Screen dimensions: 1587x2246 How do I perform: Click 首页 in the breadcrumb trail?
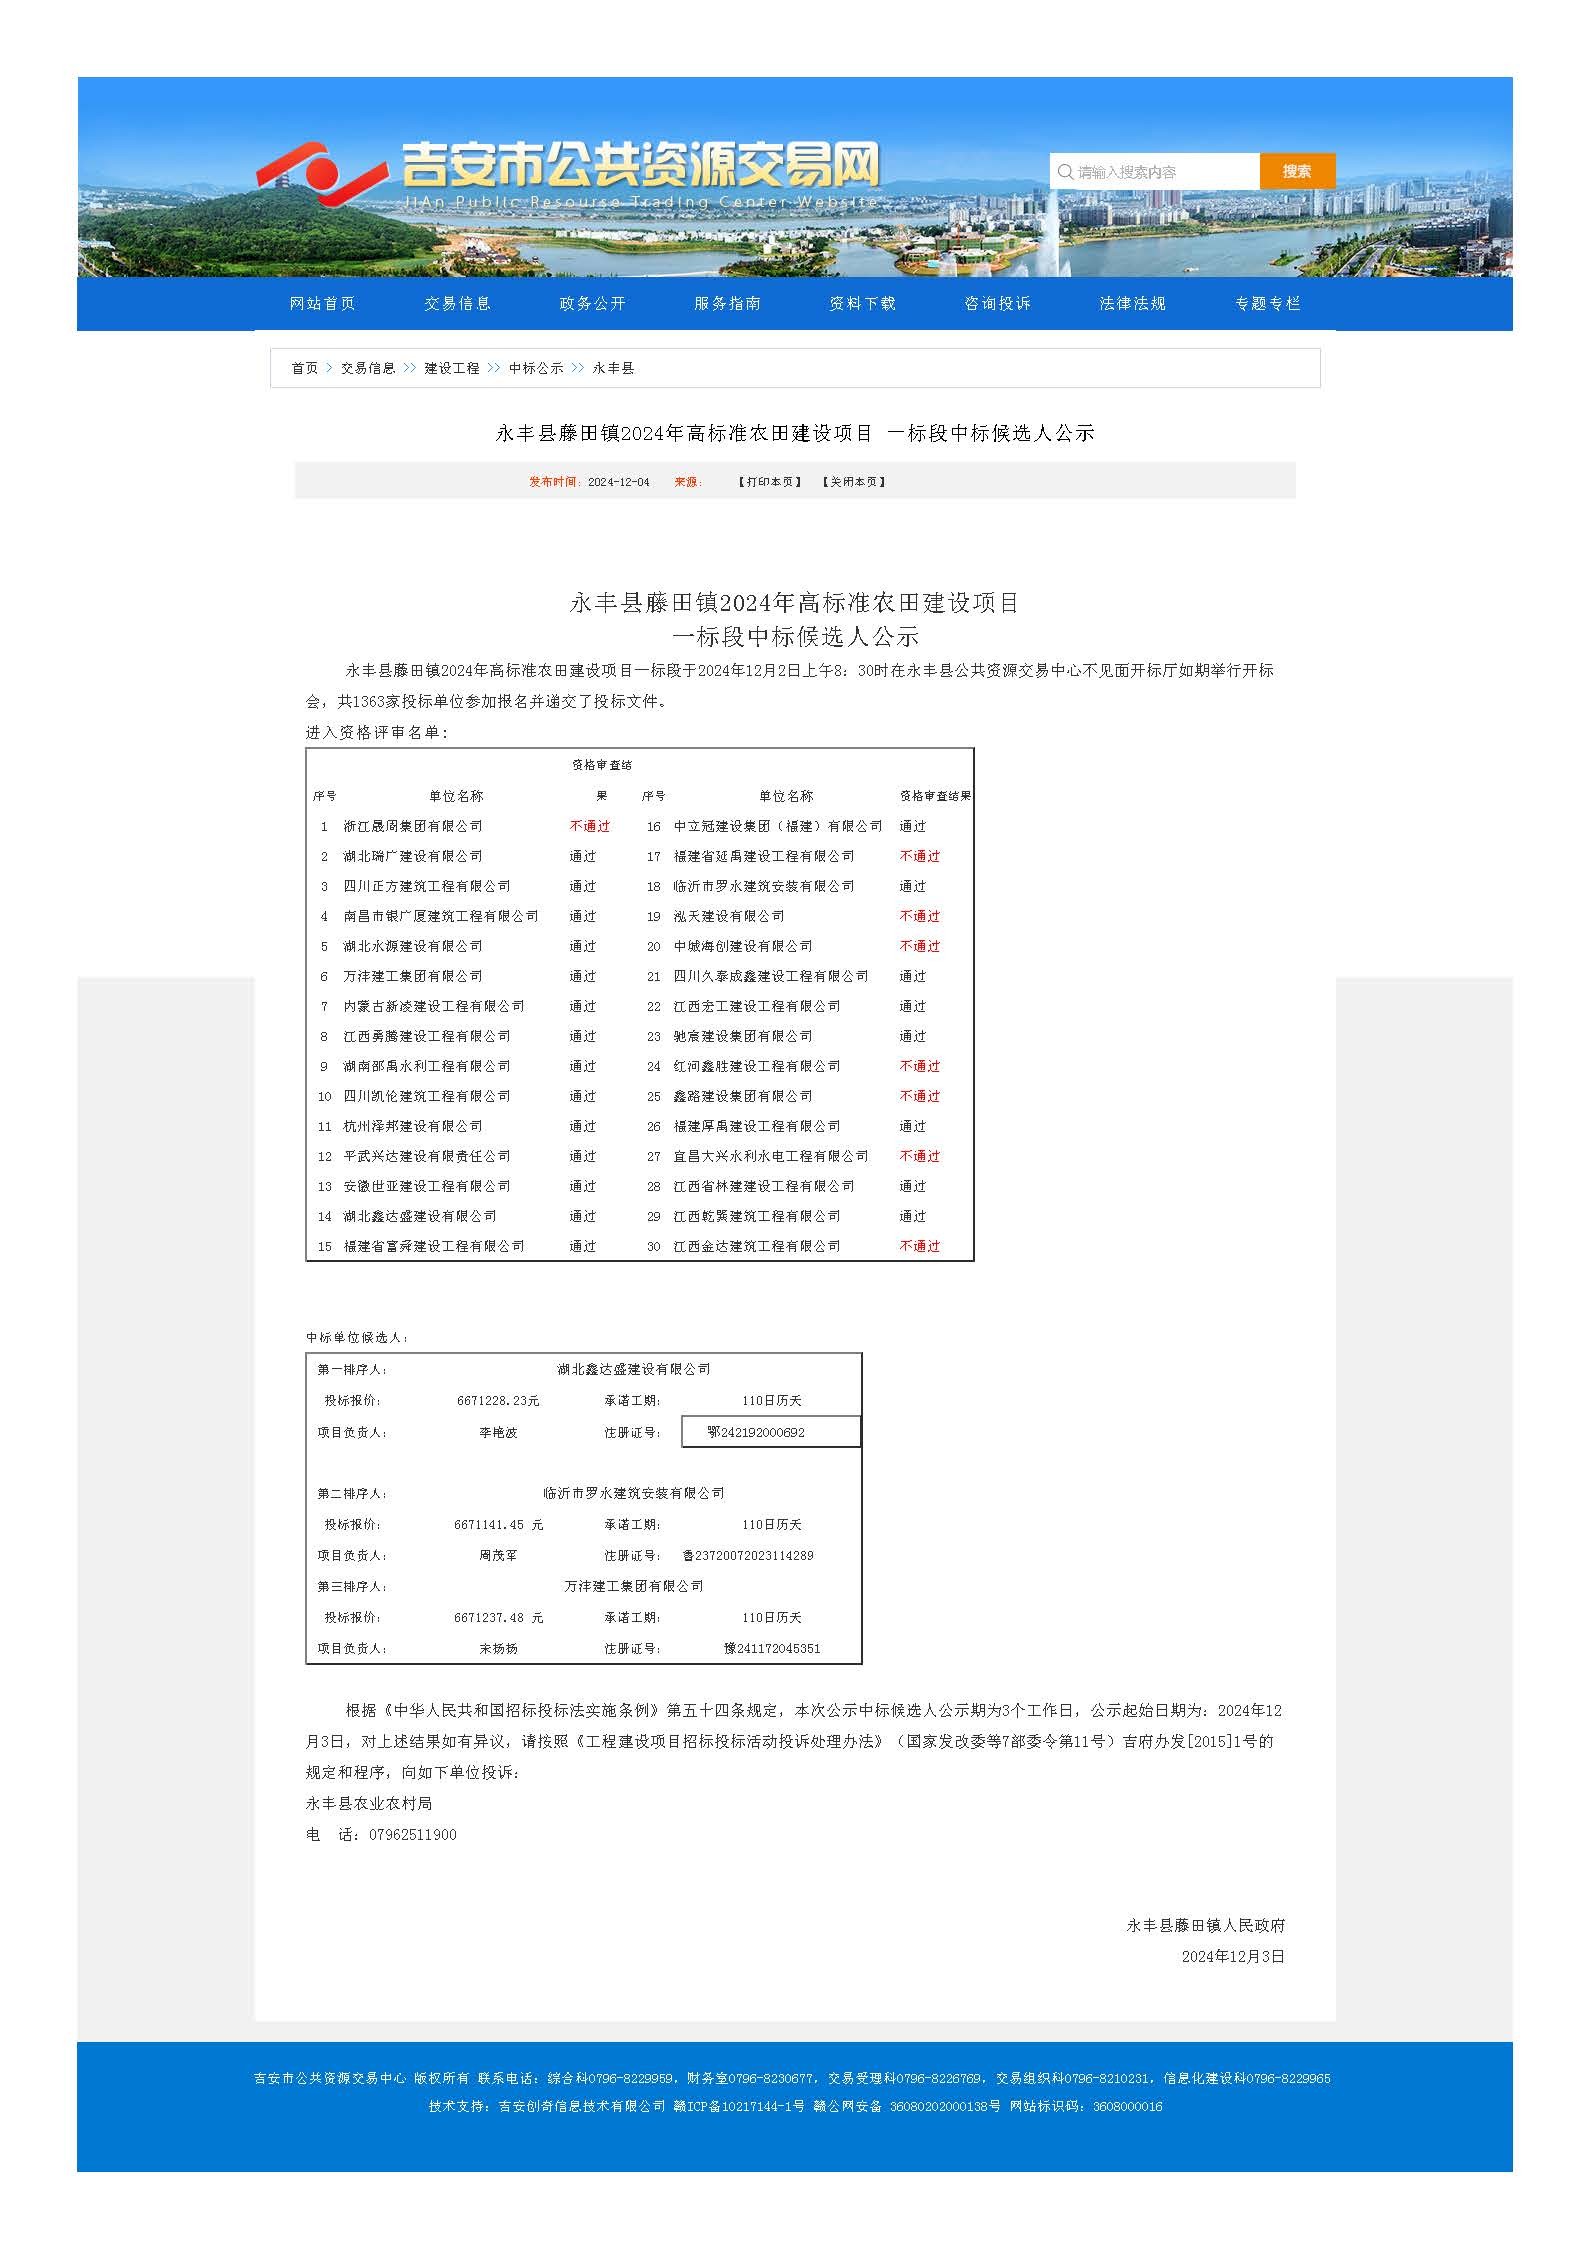304,369
